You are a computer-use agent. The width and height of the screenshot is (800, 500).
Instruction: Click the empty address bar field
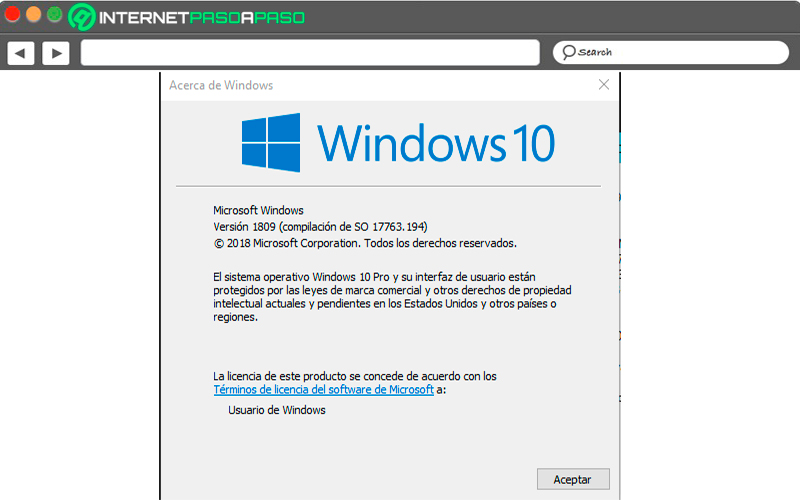310,53
